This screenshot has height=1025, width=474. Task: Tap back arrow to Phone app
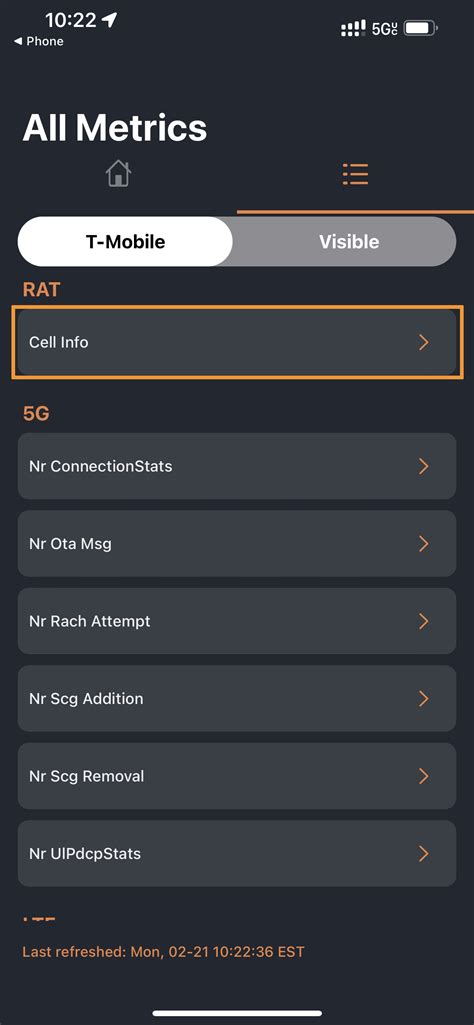click(39, 41)
